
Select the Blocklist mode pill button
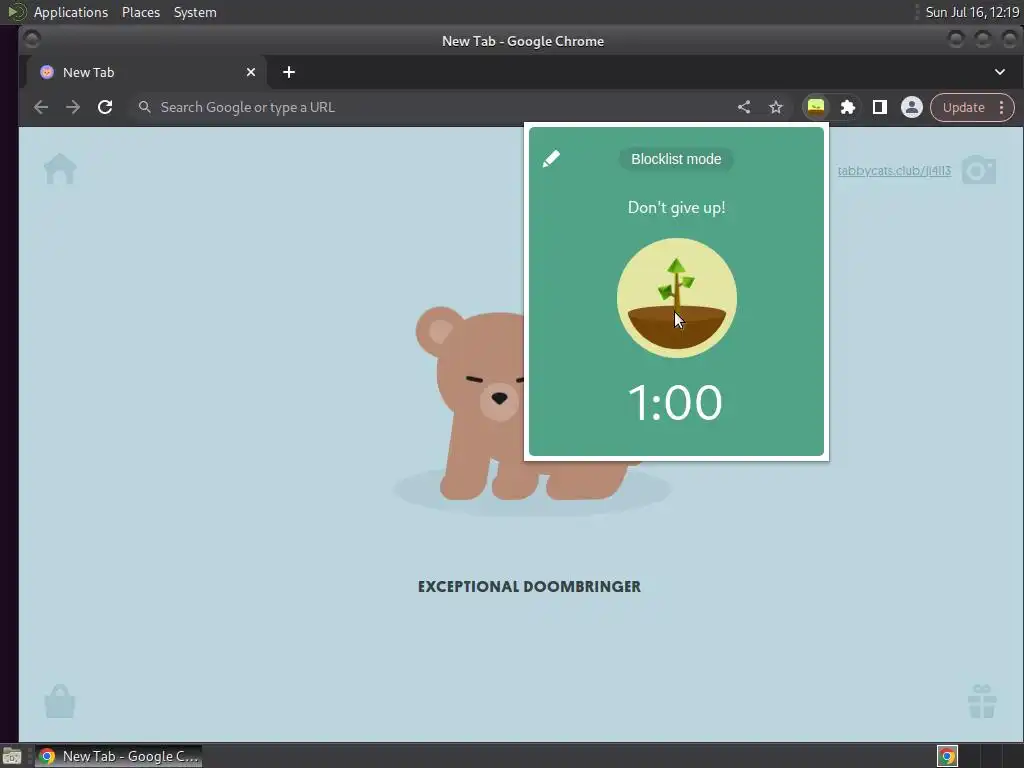click(x=676, y=159)
